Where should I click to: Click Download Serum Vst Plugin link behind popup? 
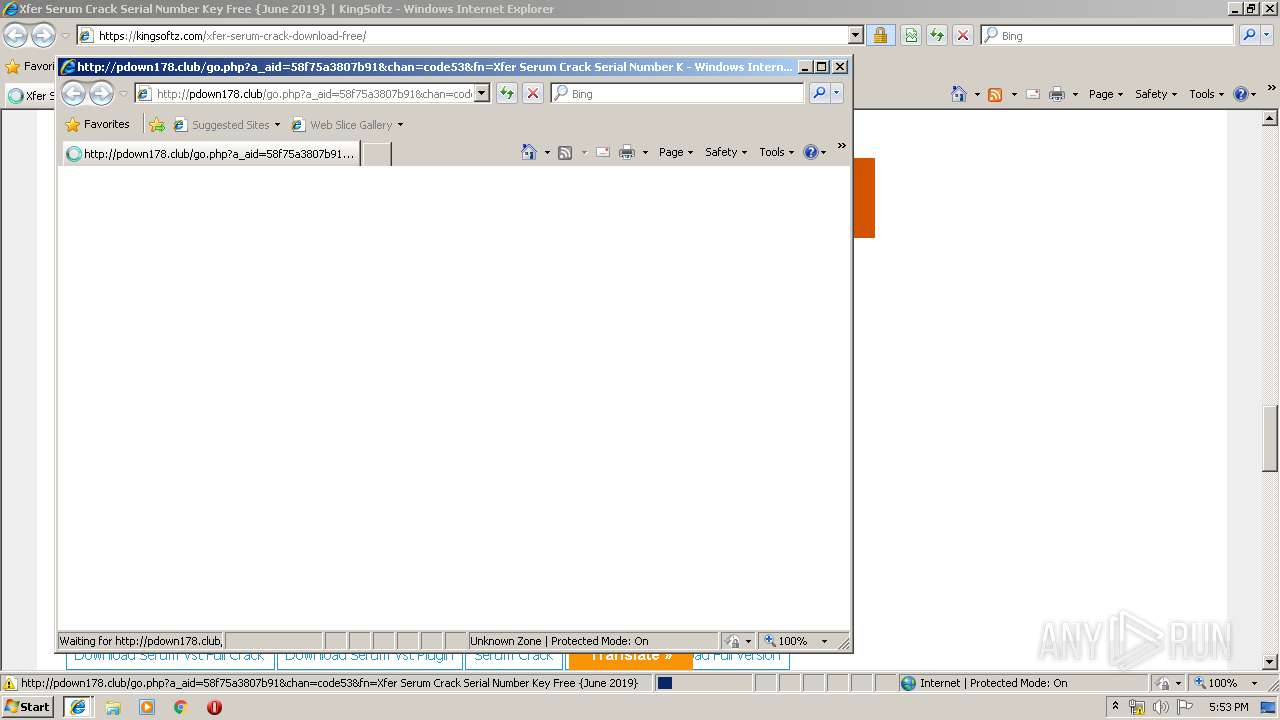pyautogui.click(x=369, y=657)
